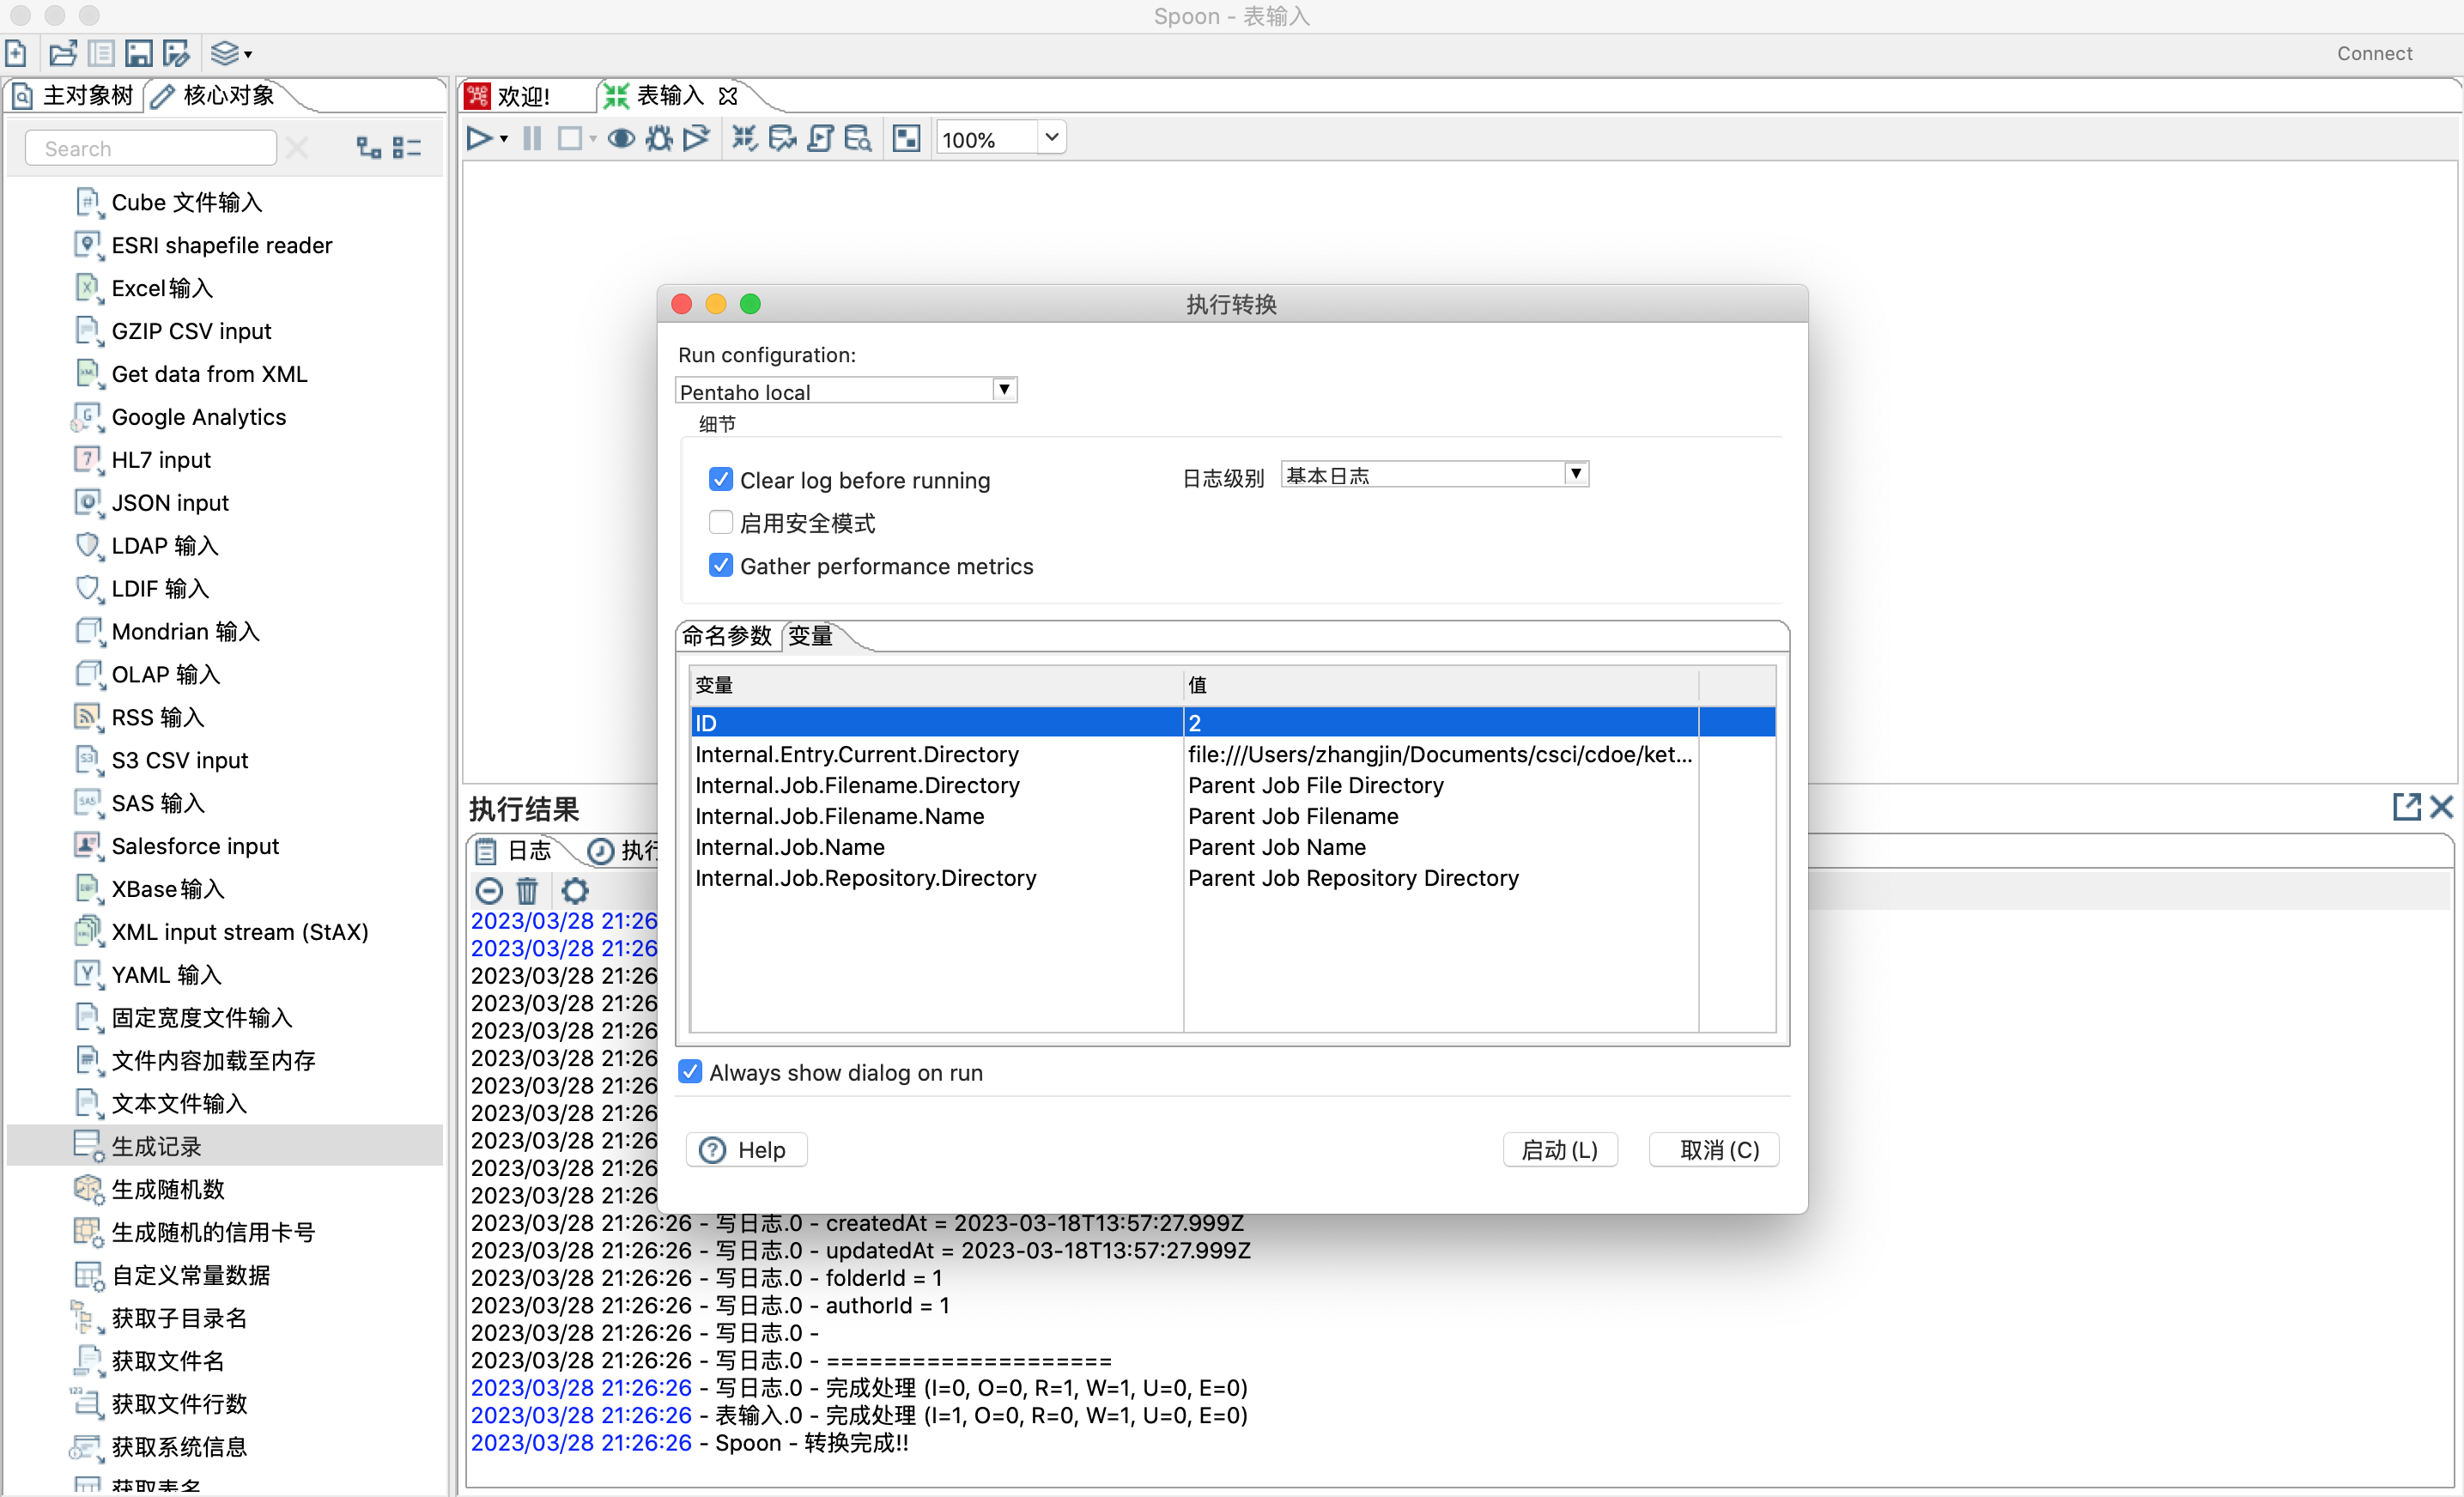The image size is (2464, 1497).
Task: Uncheck Clear log before running
Action: (721, 480)
